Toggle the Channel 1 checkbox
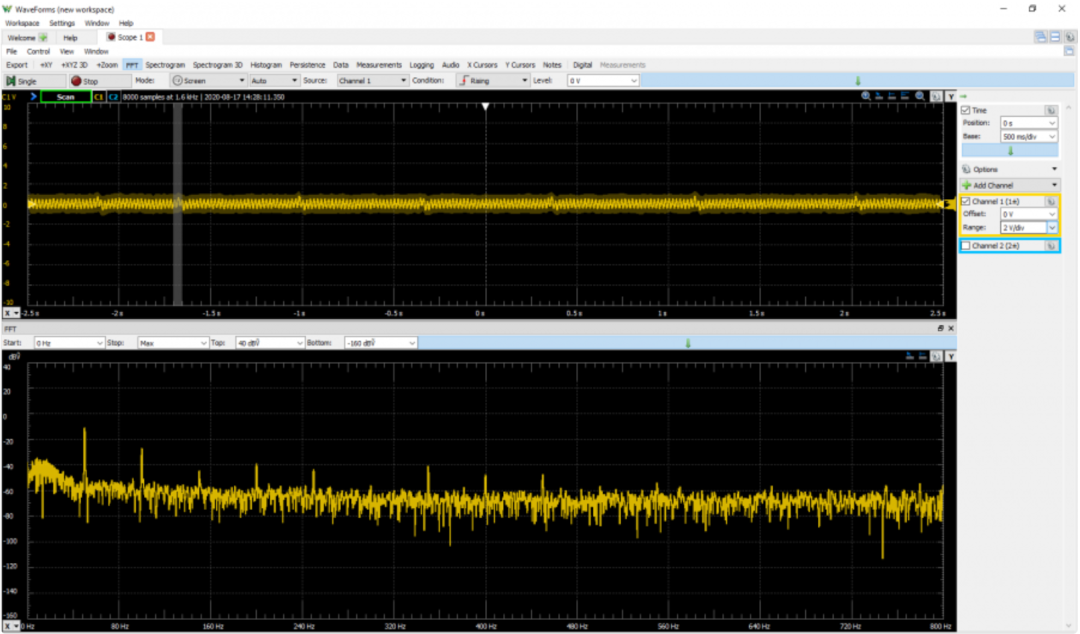Viewport: 1080px width, 634px height. point(966,201)
